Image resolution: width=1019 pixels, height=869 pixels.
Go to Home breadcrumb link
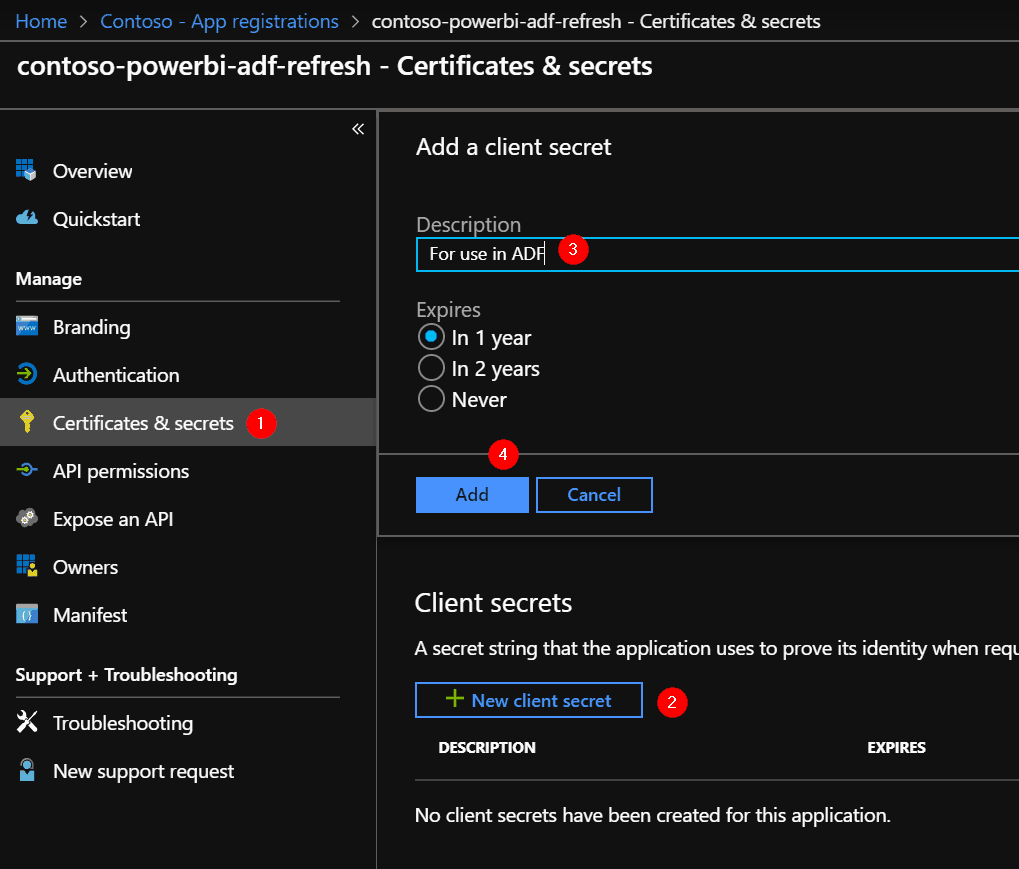tap(41, 21)
